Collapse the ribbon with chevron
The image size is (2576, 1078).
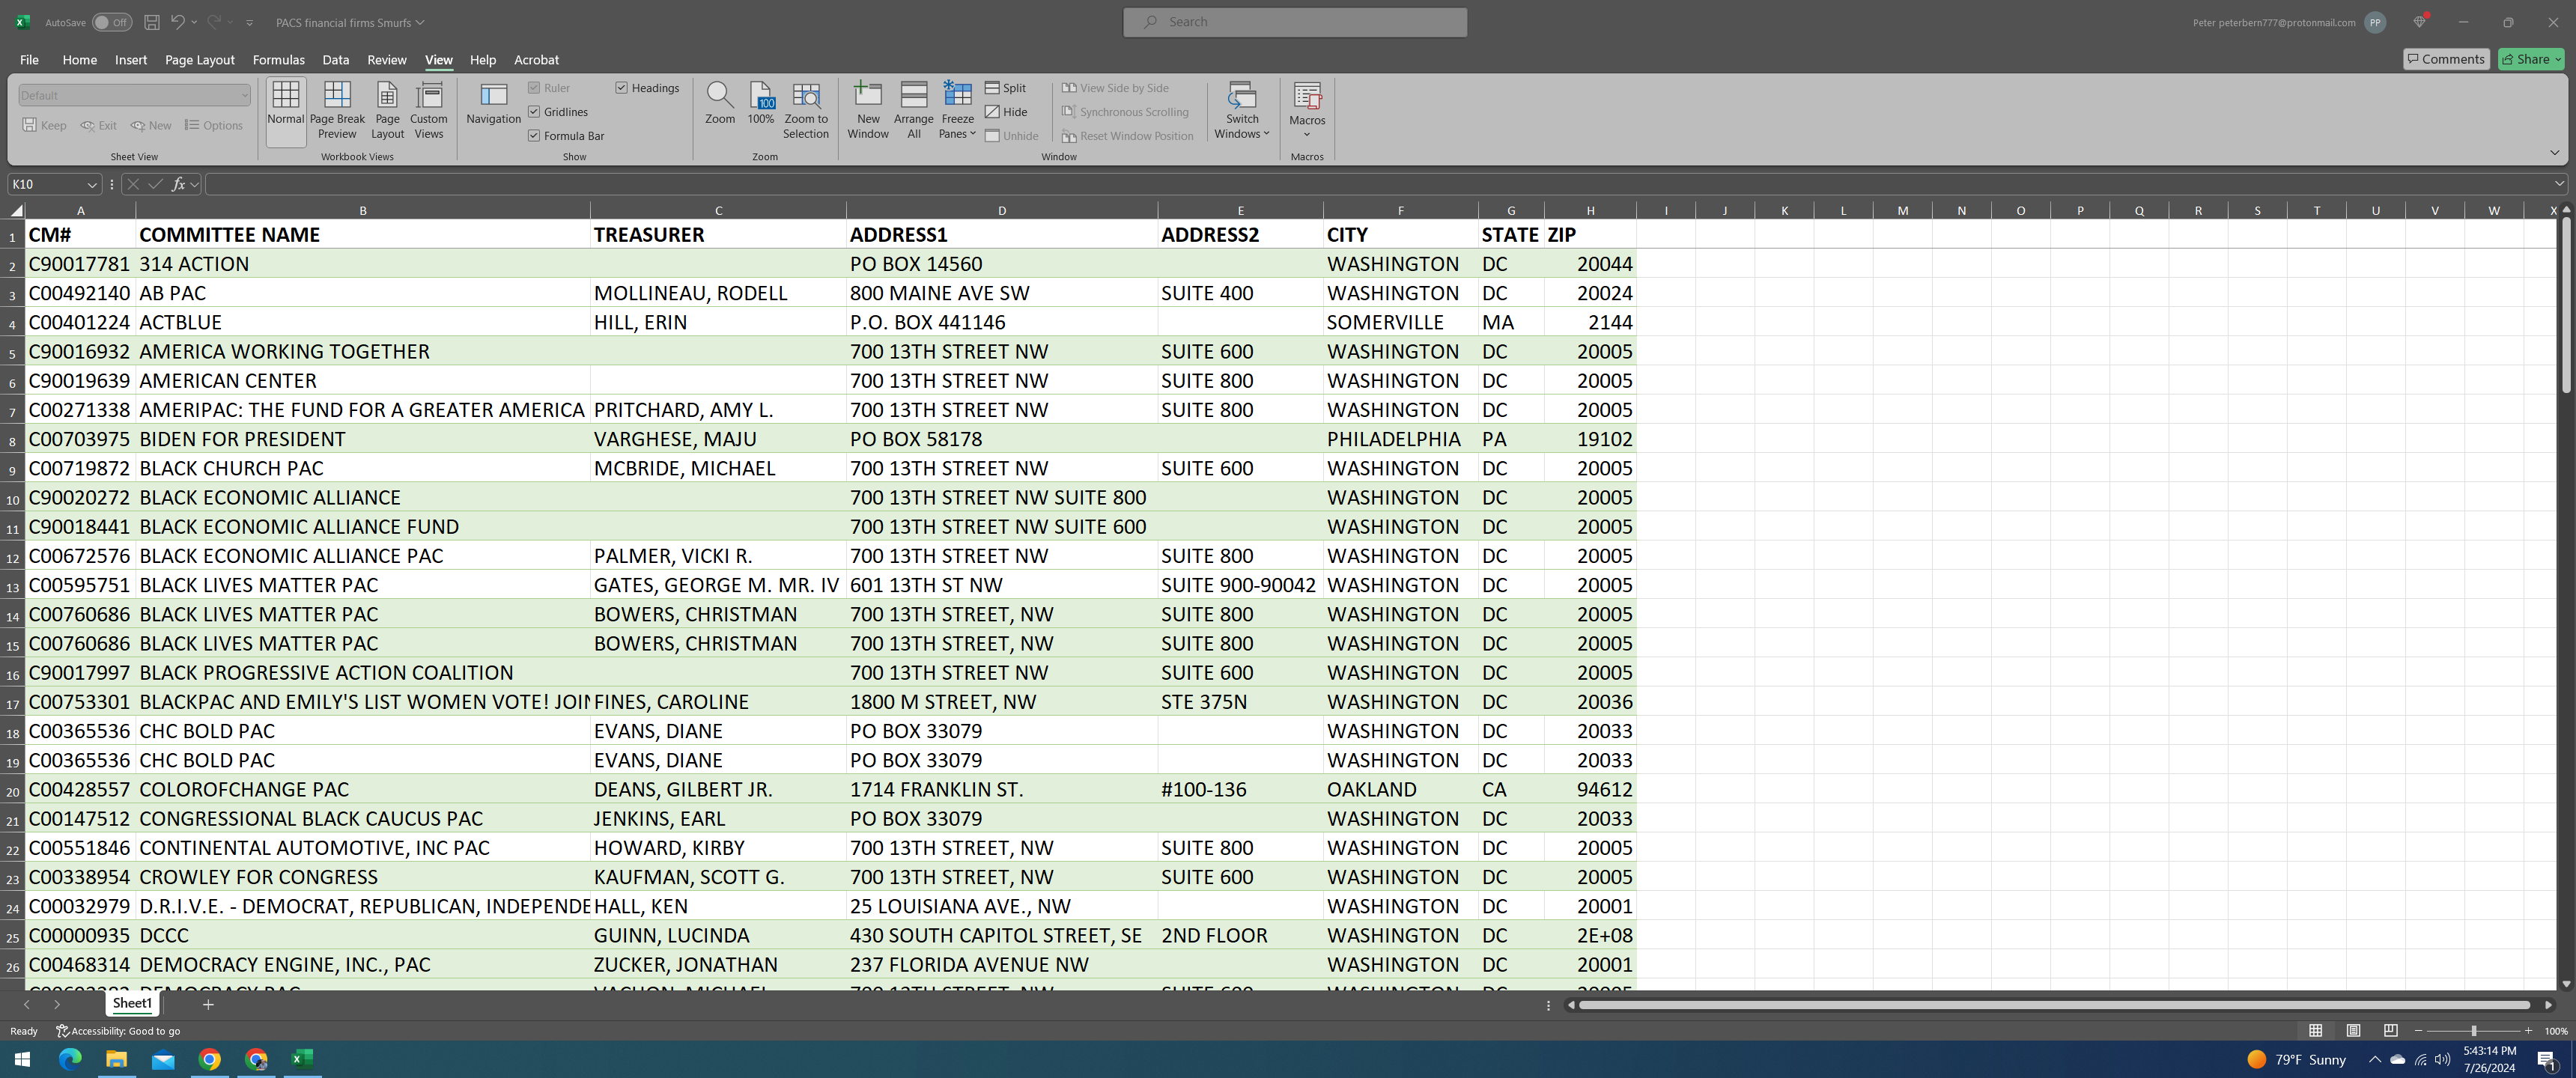(2554, 153)
